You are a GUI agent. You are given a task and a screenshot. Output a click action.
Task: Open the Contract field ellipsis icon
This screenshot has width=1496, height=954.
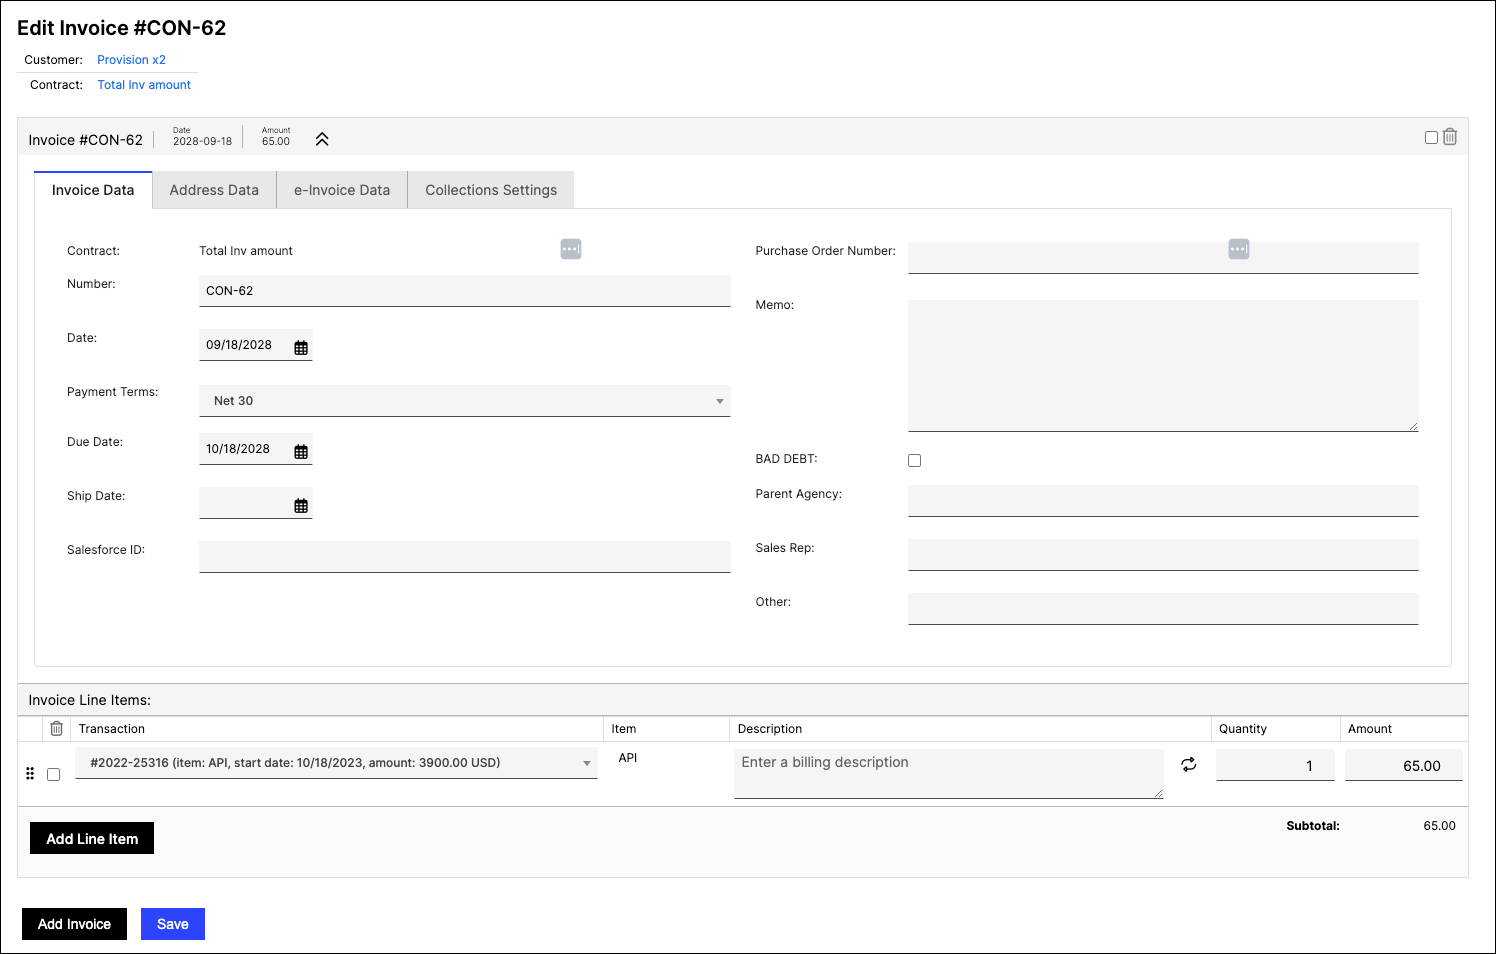coord(571,248)
